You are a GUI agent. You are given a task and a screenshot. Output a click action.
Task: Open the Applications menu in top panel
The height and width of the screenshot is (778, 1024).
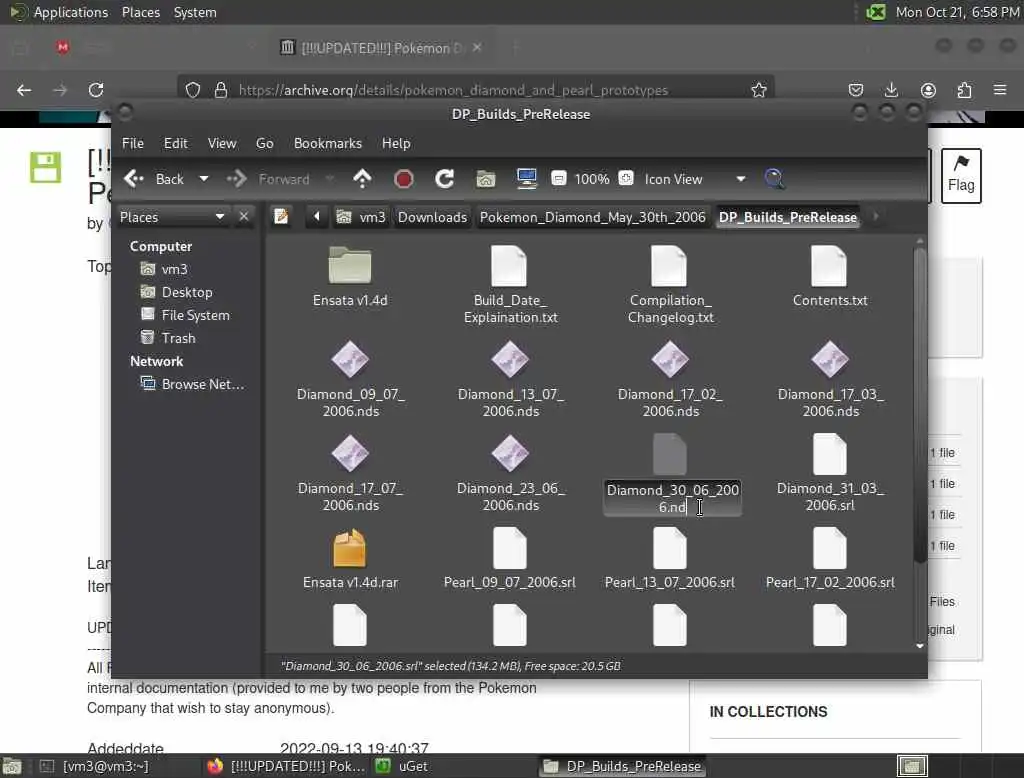tap(71, 12)
